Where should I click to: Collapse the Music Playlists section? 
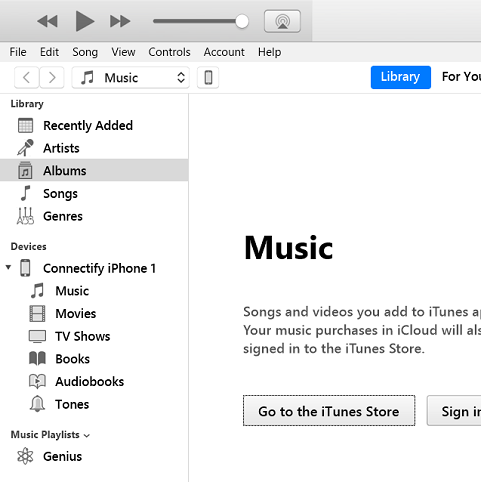[87, 436]
